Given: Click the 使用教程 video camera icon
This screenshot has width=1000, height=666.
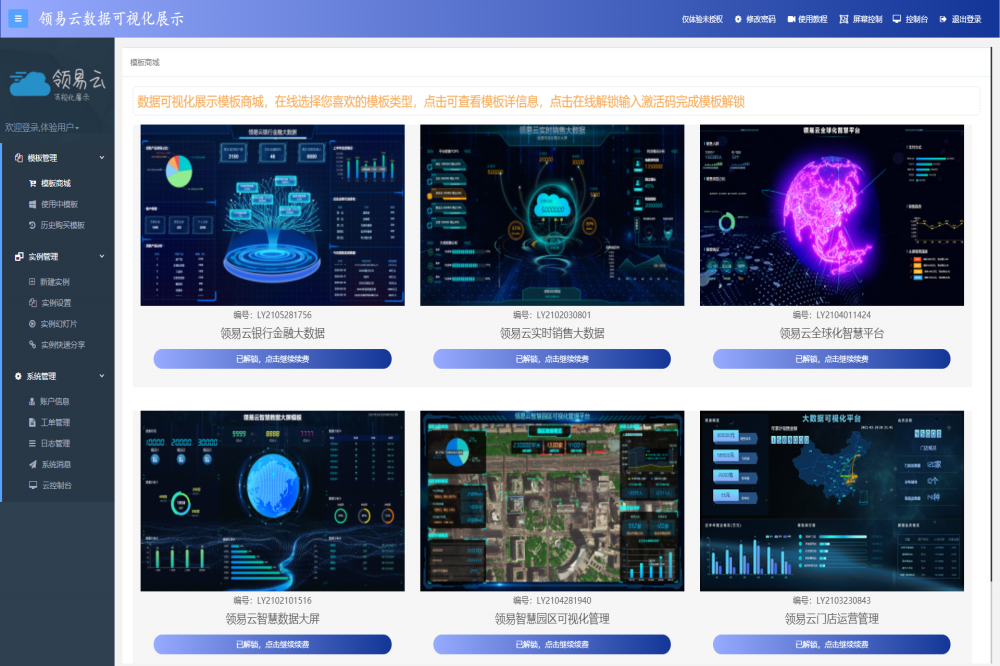Looking at the screenshot, I should [x=791, y=19].
